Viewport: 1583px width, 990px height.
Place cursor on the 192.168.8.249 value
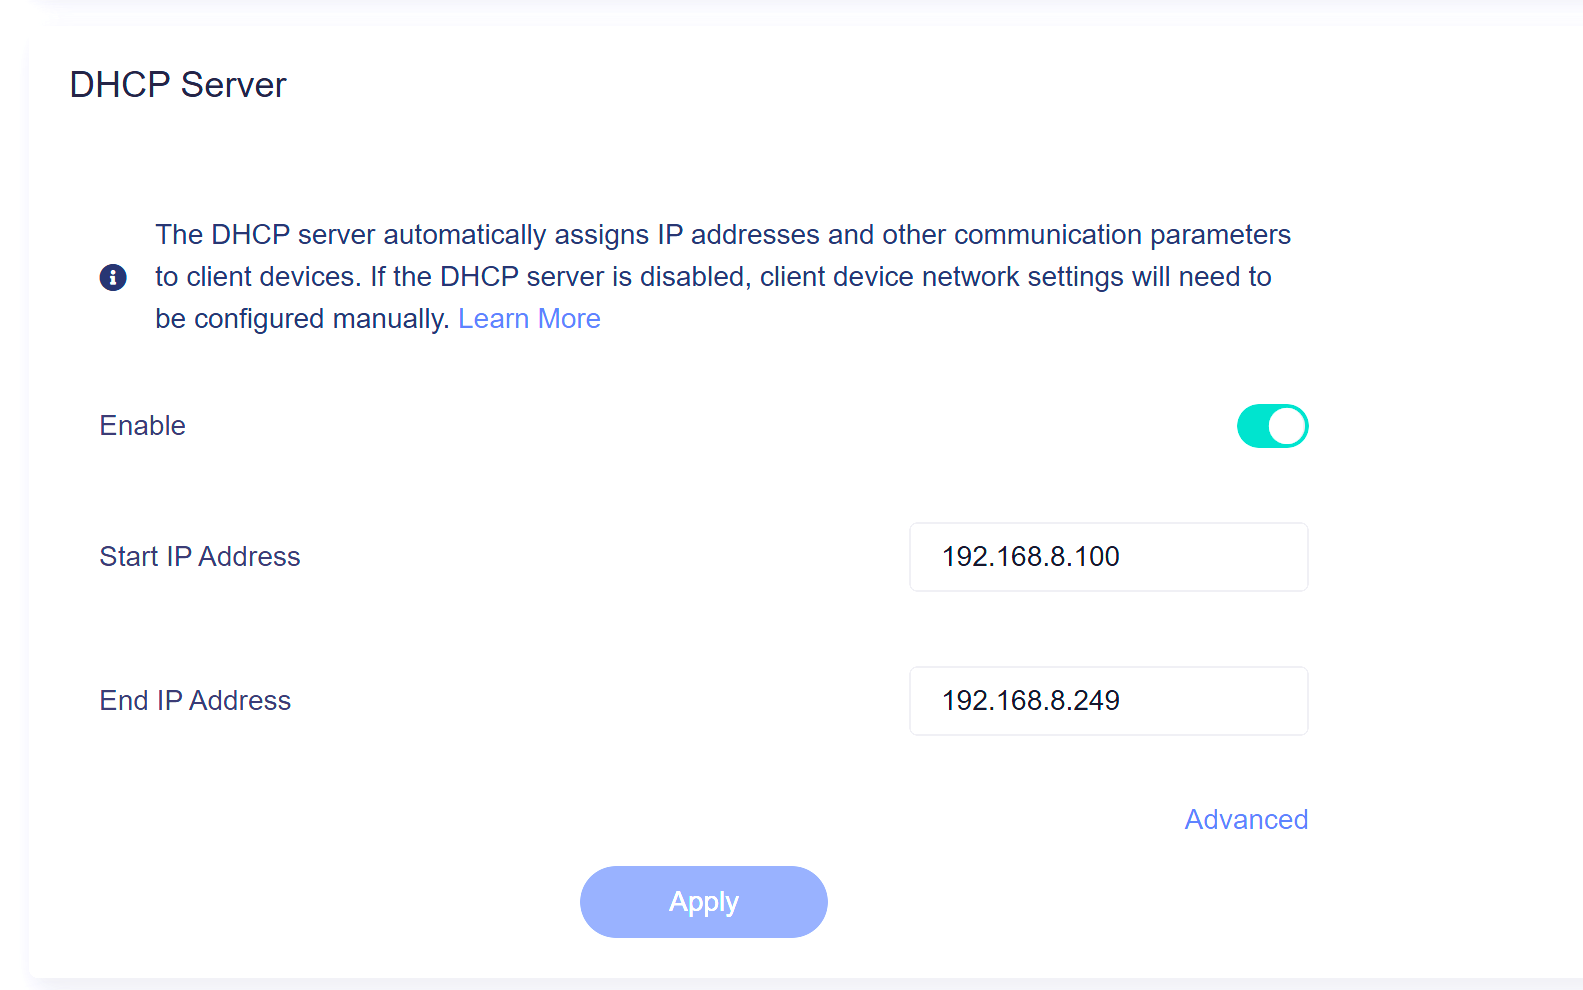click(x=1030, y=701)
